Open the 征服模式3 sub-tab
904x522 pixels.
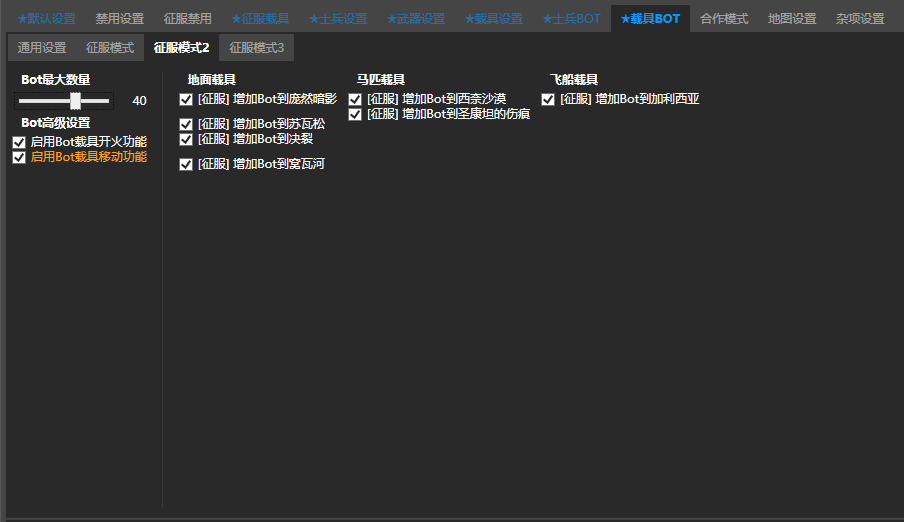256,48
